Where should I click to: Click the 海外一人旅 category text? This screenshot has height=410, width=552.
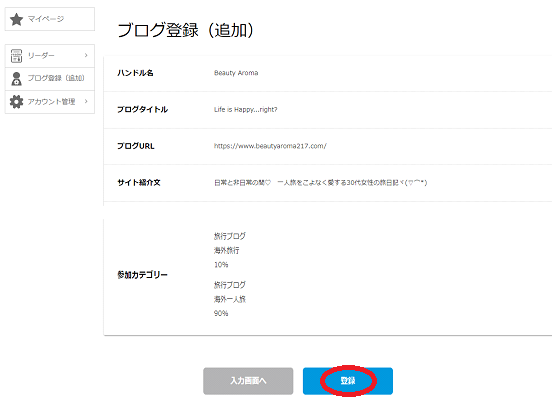(230, 299)
